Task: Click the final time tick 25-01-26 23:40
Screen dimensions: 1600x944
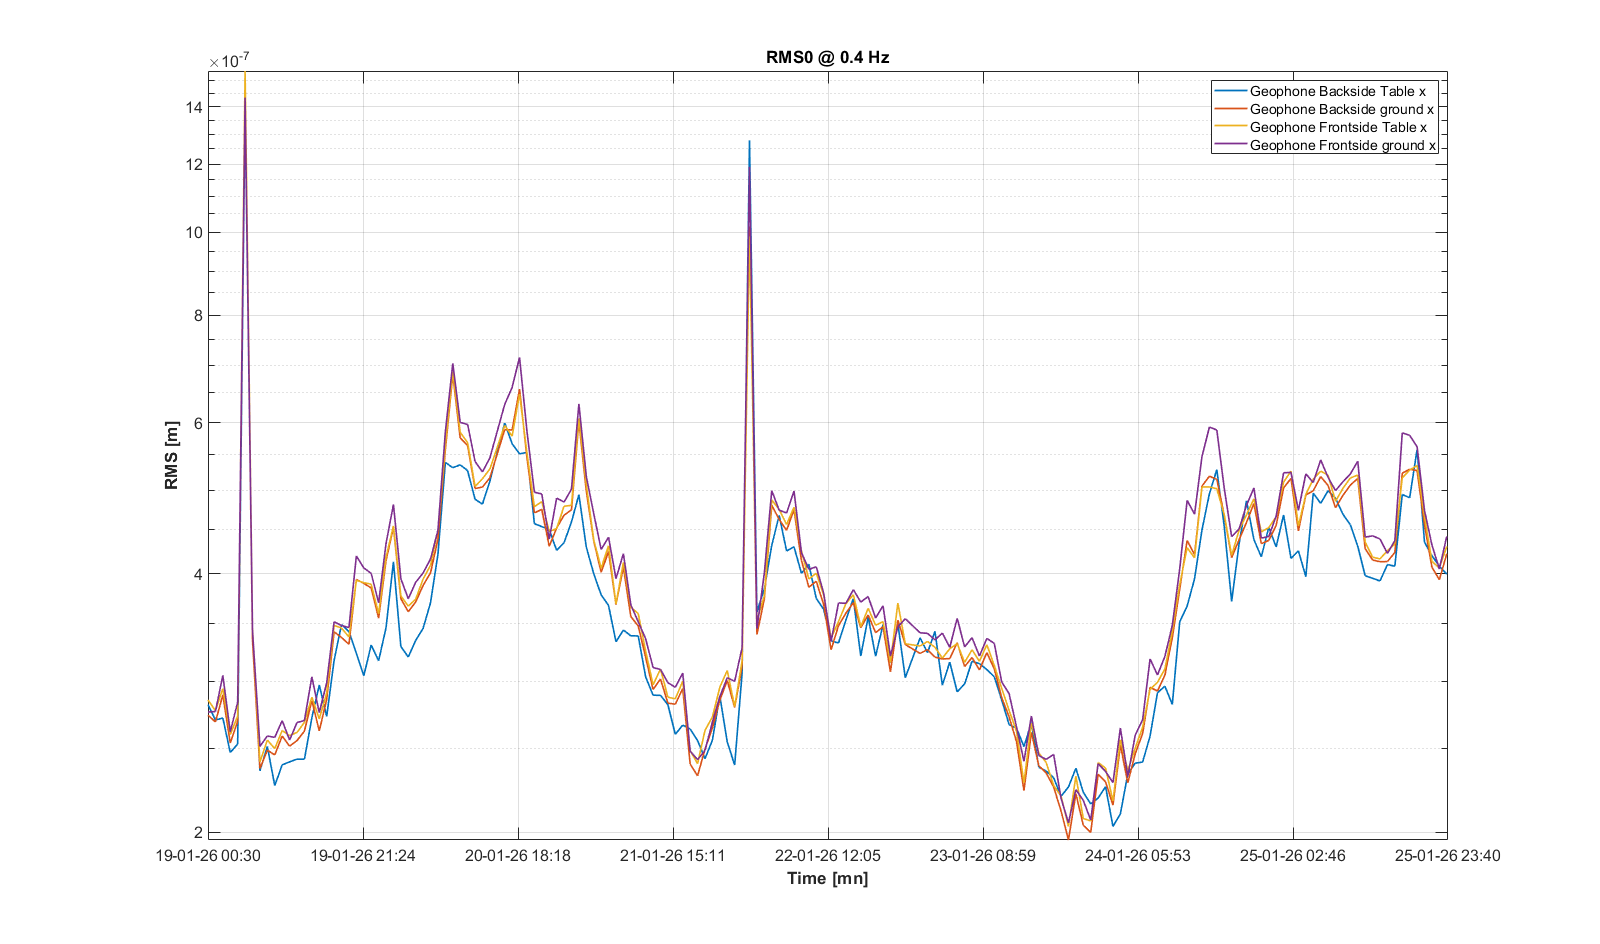Action: click(1447, 856)
